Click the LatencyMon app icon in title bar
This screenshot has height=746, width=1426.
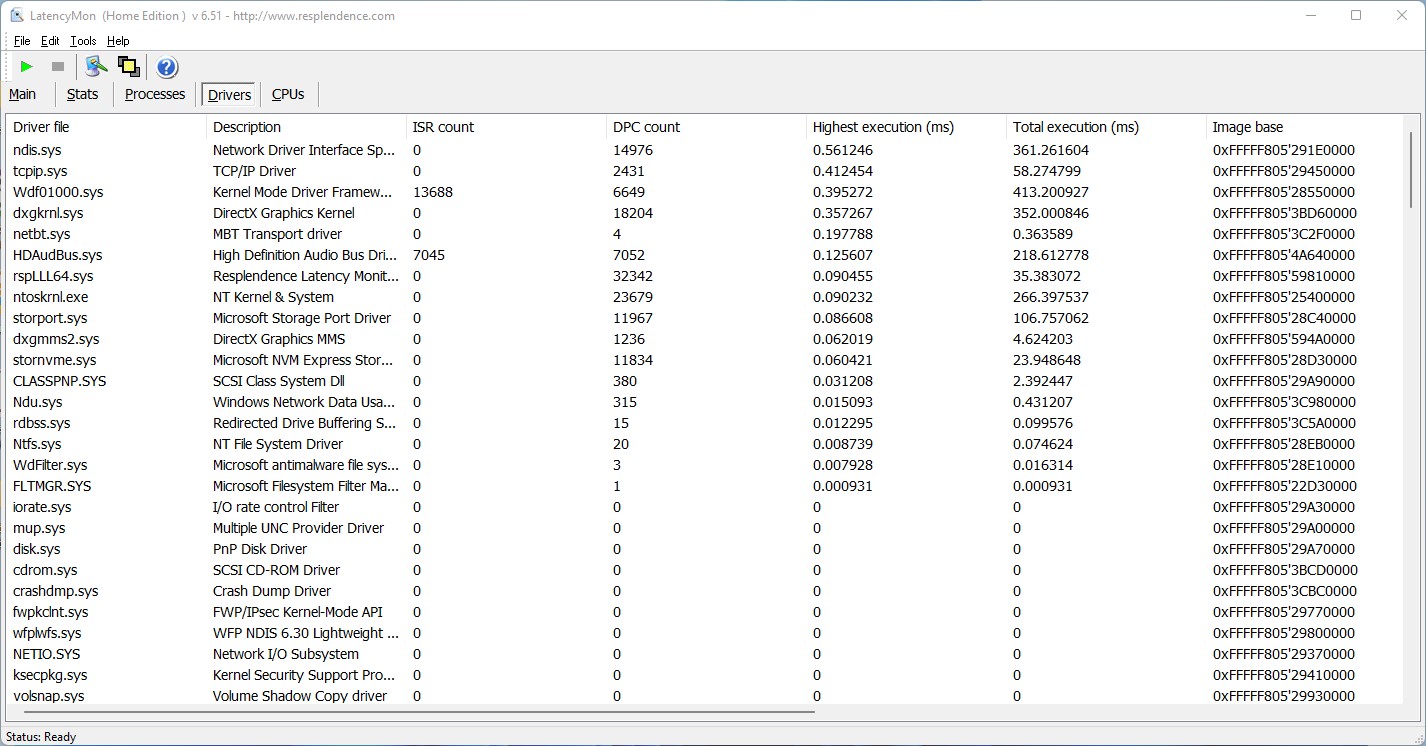pos(17,15)
